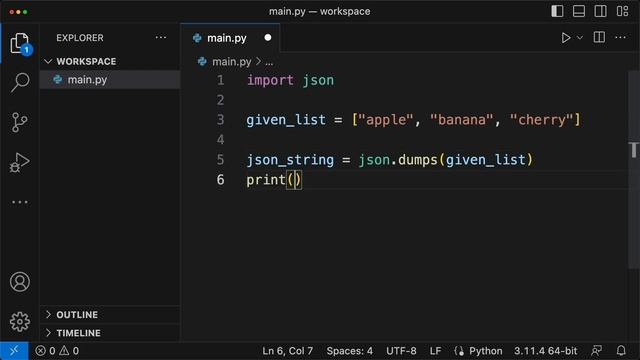The image size is (640, 360).
Task: Click the "banana" string on line 3
Action: [x=461, y=120]
